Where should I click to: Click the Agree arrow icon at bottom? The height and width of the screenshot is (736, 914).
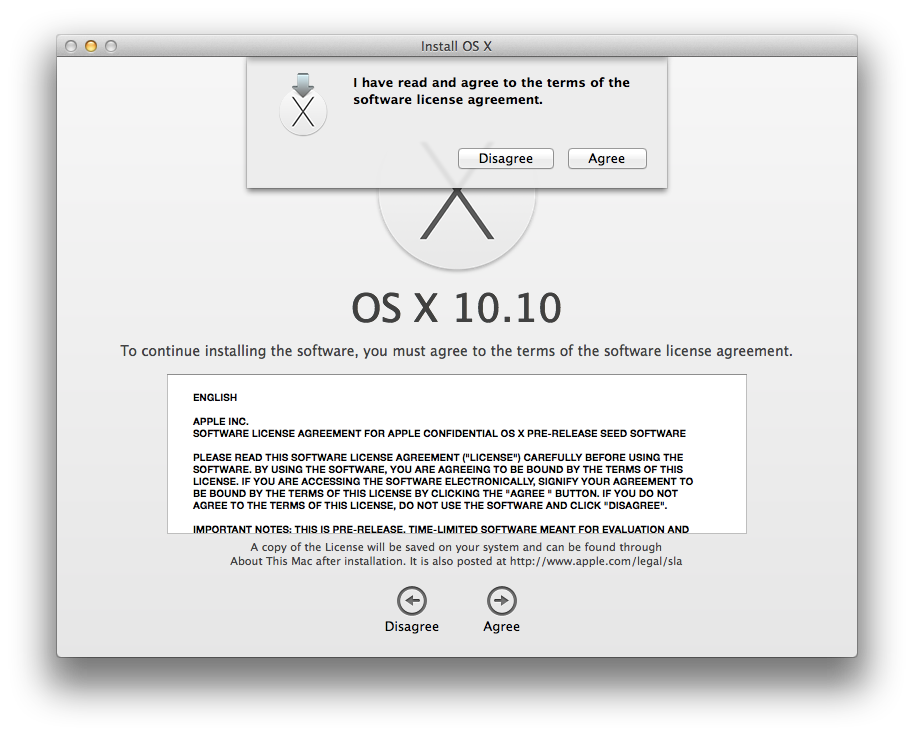[501, 600]
